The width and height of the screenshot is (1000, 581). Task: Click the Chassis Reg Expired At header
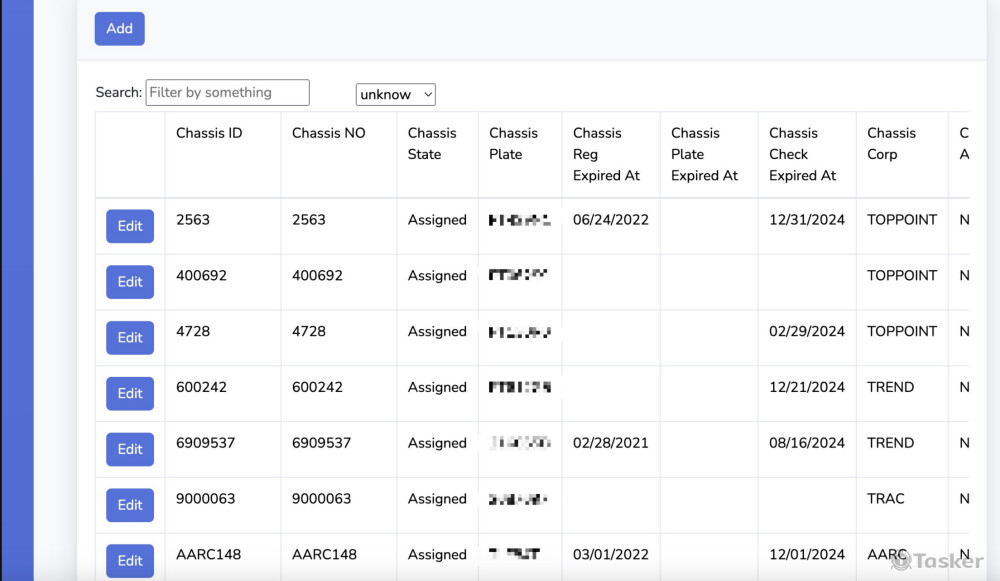click(606, 154)
